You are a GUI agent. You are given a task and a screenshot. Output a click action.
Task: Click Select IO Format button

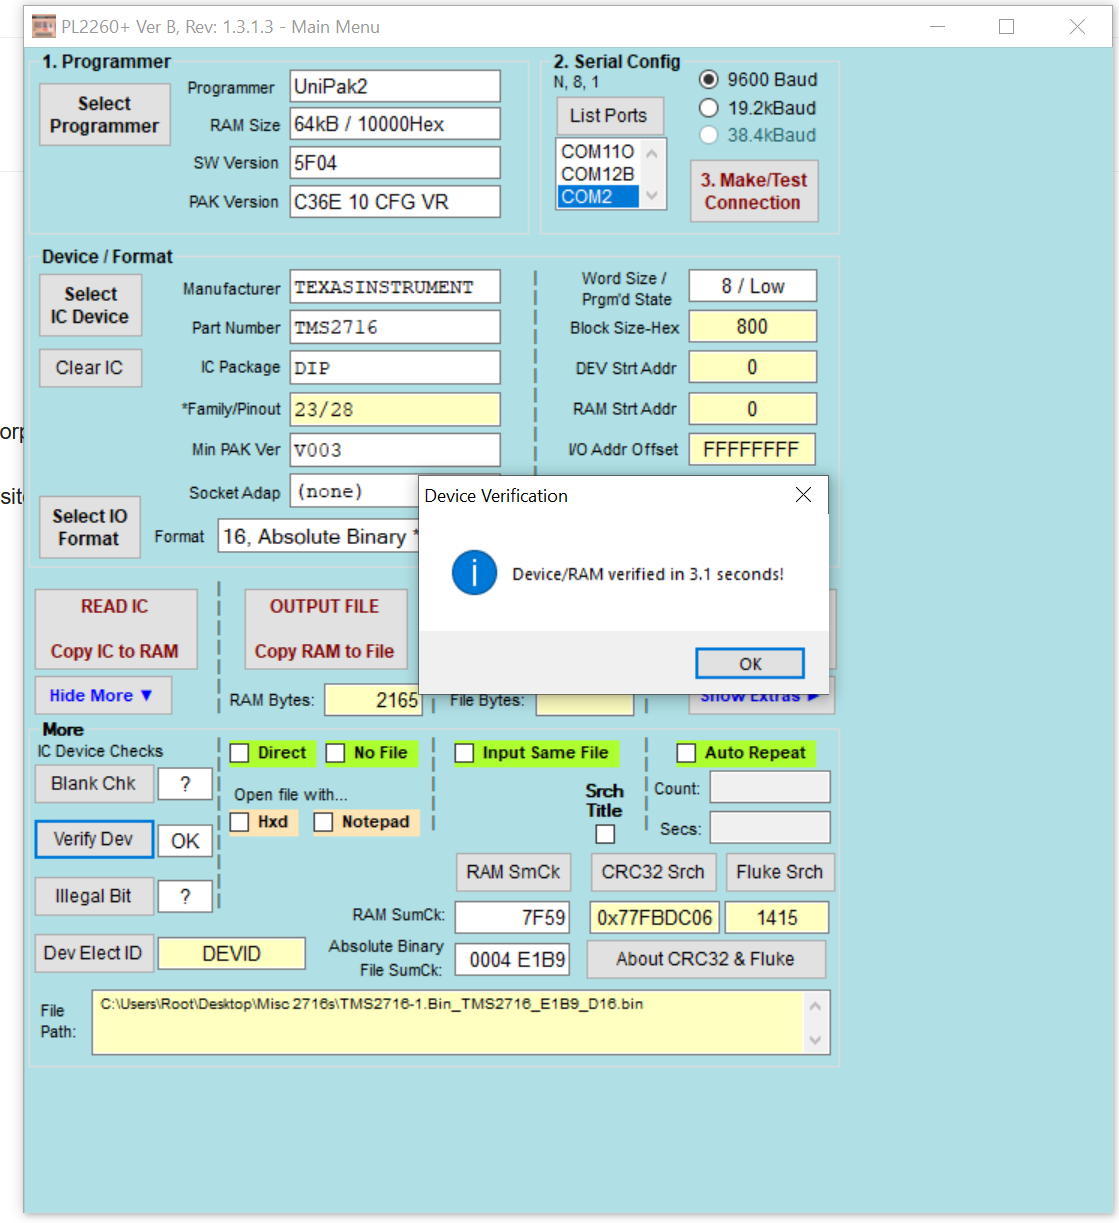point(90,527)
